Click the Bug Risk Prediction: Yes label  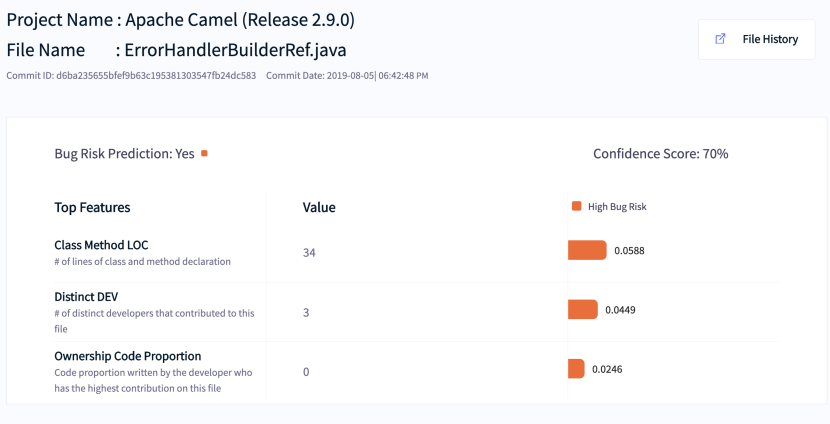(124, 154)
